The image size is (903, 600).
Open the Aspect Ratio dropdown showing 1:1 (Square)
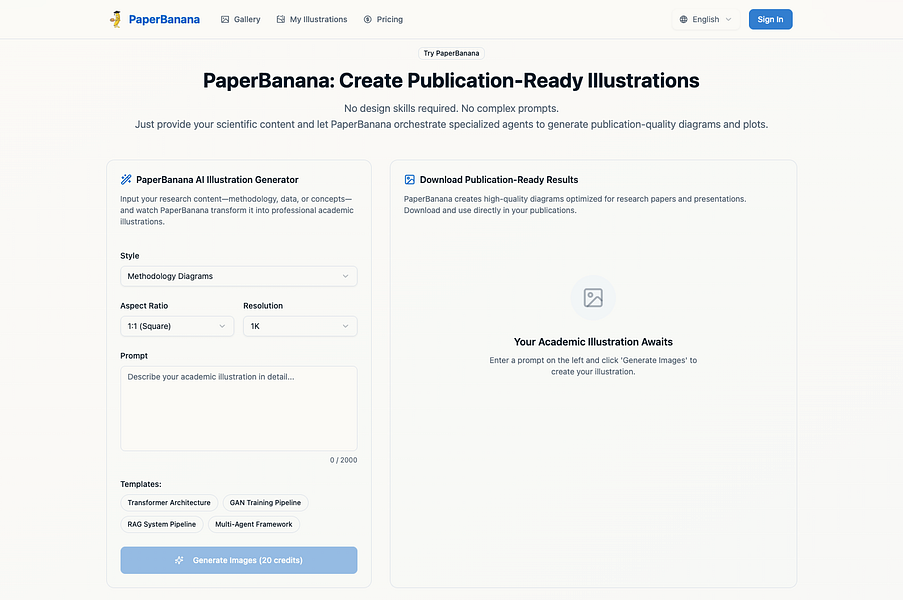(x=177, y=326)
